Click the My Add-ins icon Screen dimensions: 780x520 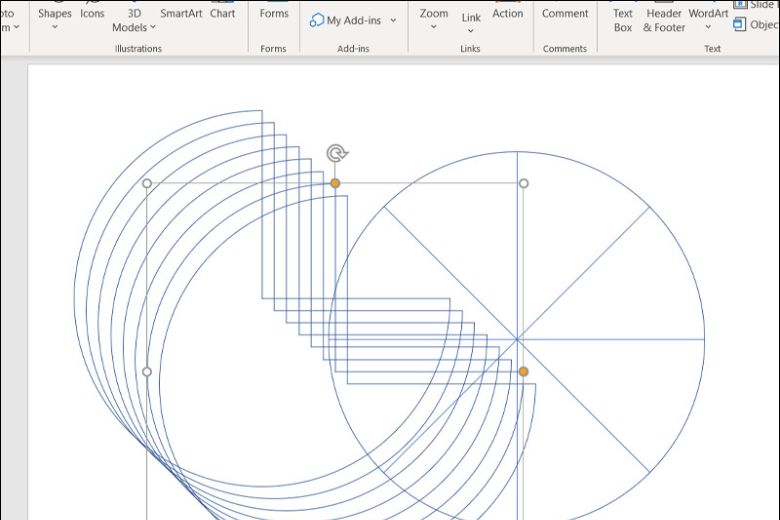(x=316, y=20)
